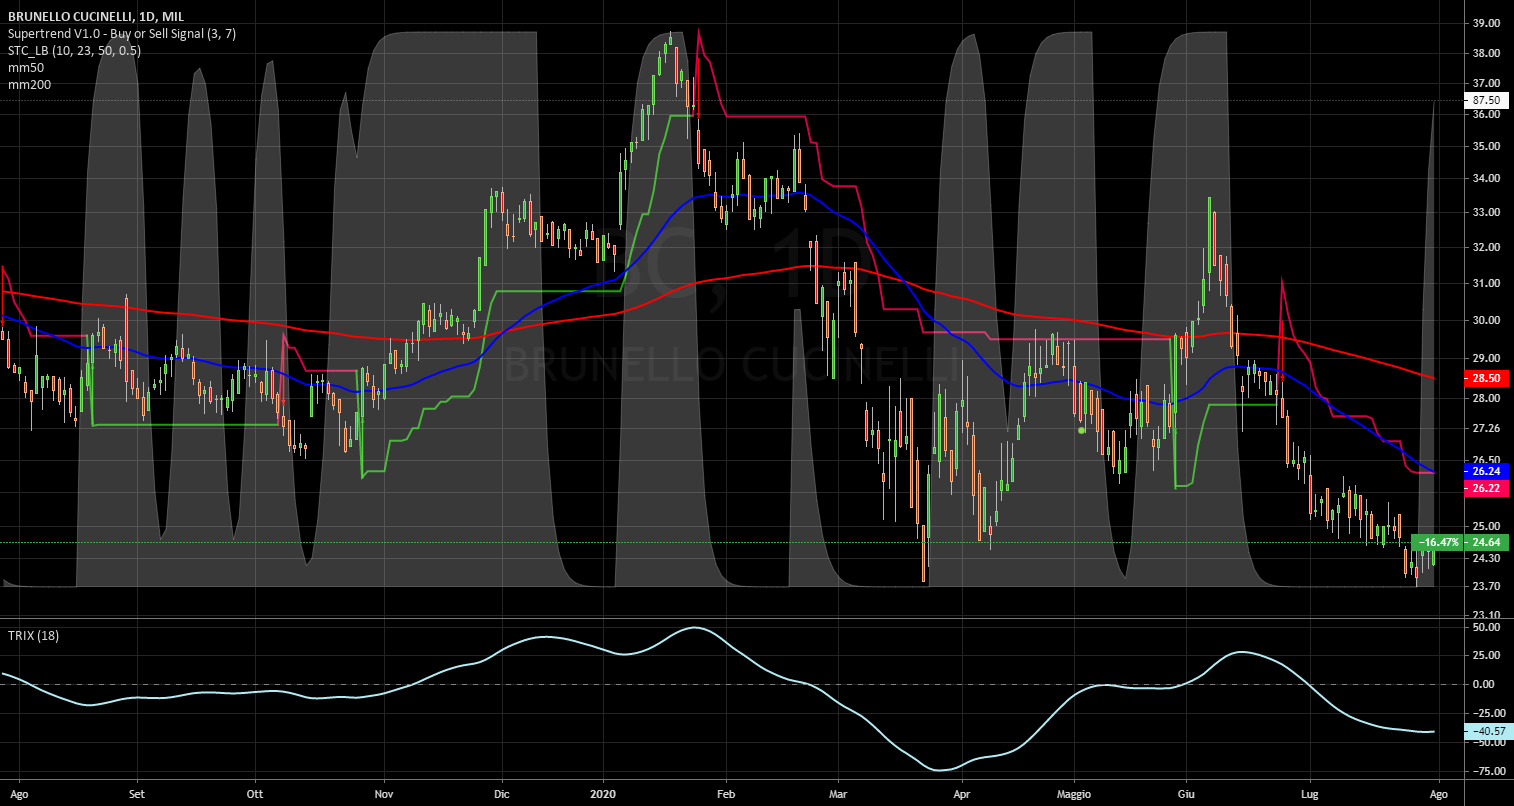Click the mm50 indicator label
The image size is (1514, 806).
pos(27,67)
